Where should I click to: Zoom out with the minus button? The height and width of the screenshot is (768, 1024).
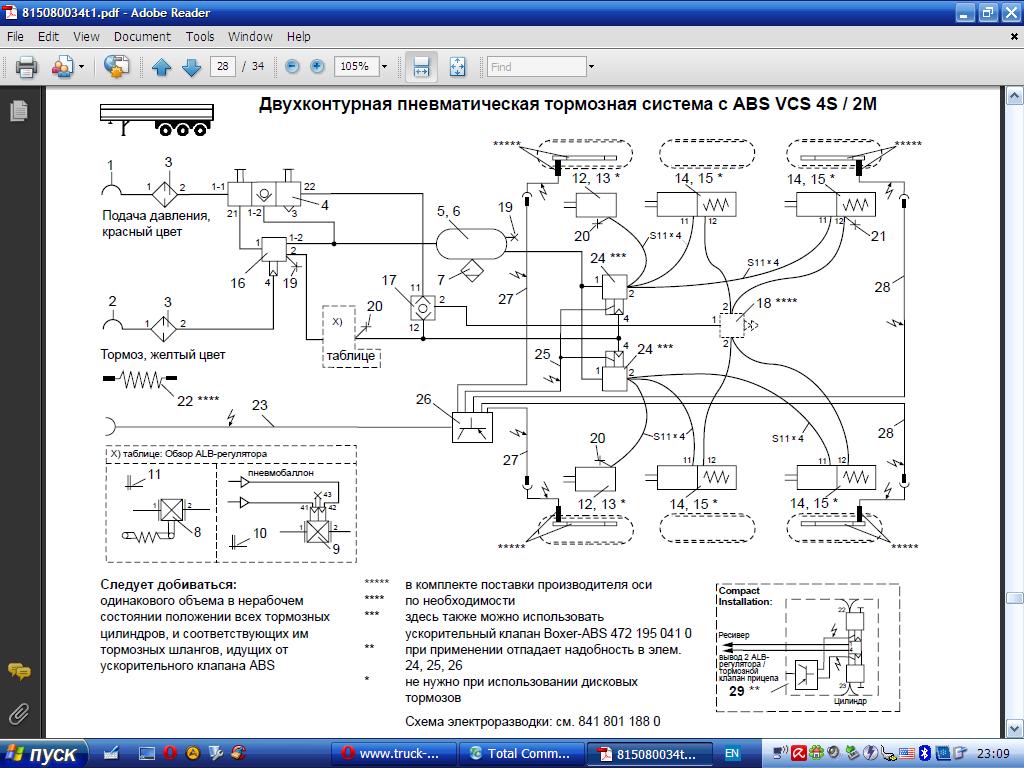pos(293,66)
